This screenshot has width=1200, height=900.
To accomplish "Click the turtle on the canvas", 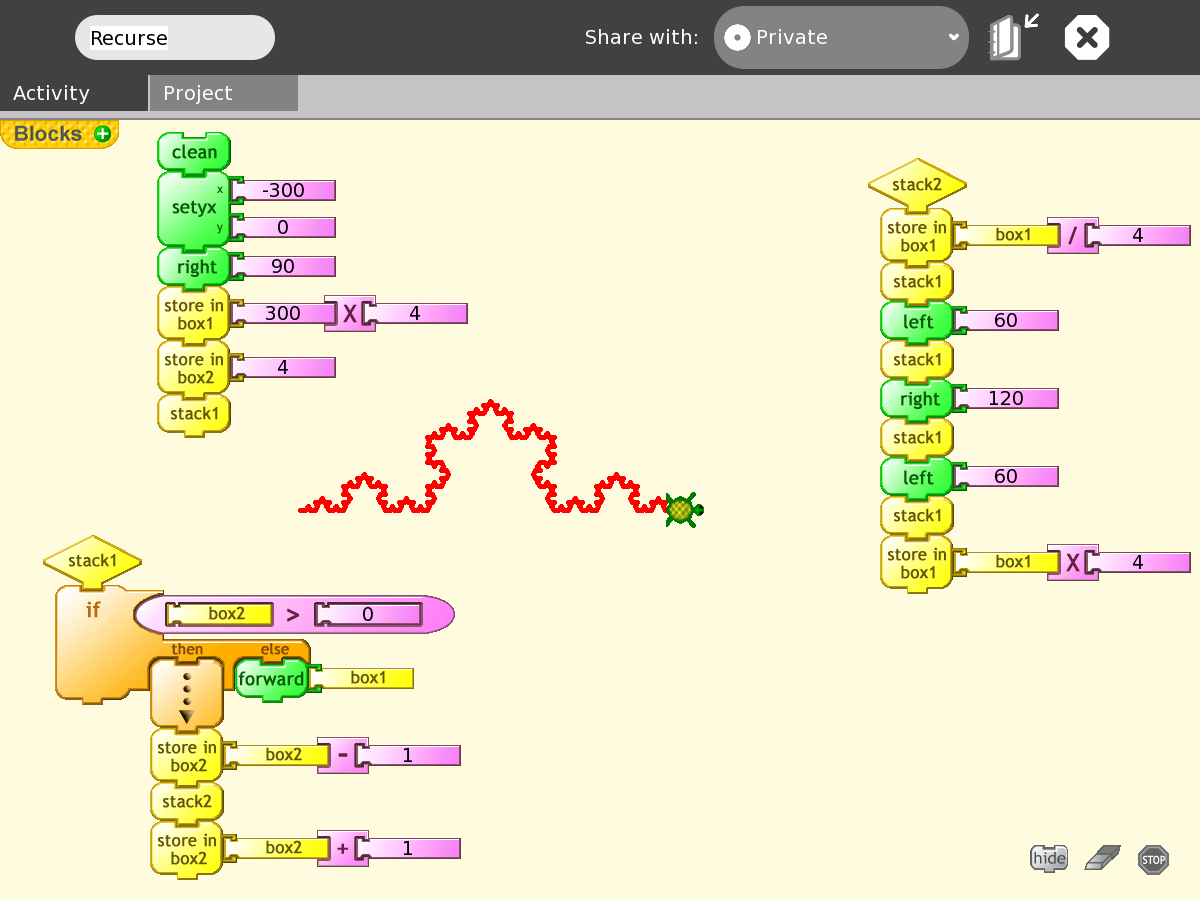I will pos(683,509).
